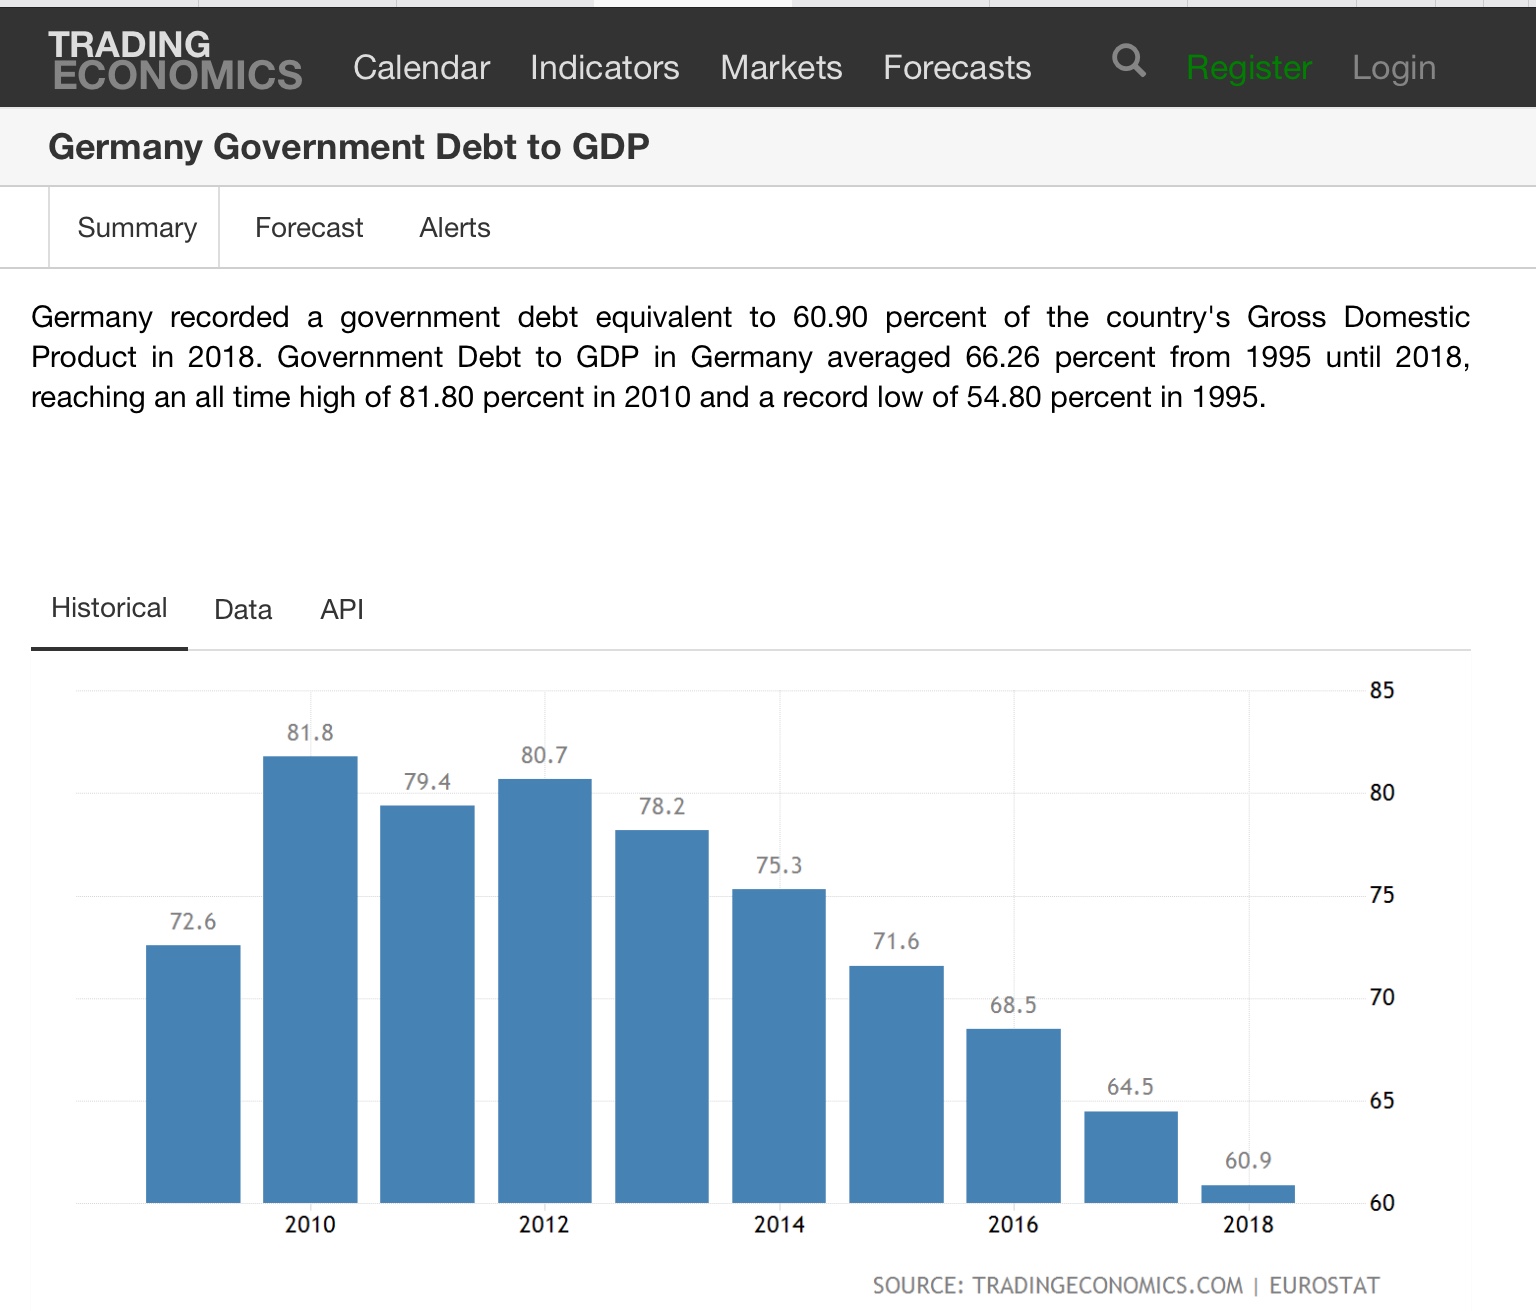
Task: Click the Trading Economics logo
Action: pyautogui.click(x=175, y=60)
